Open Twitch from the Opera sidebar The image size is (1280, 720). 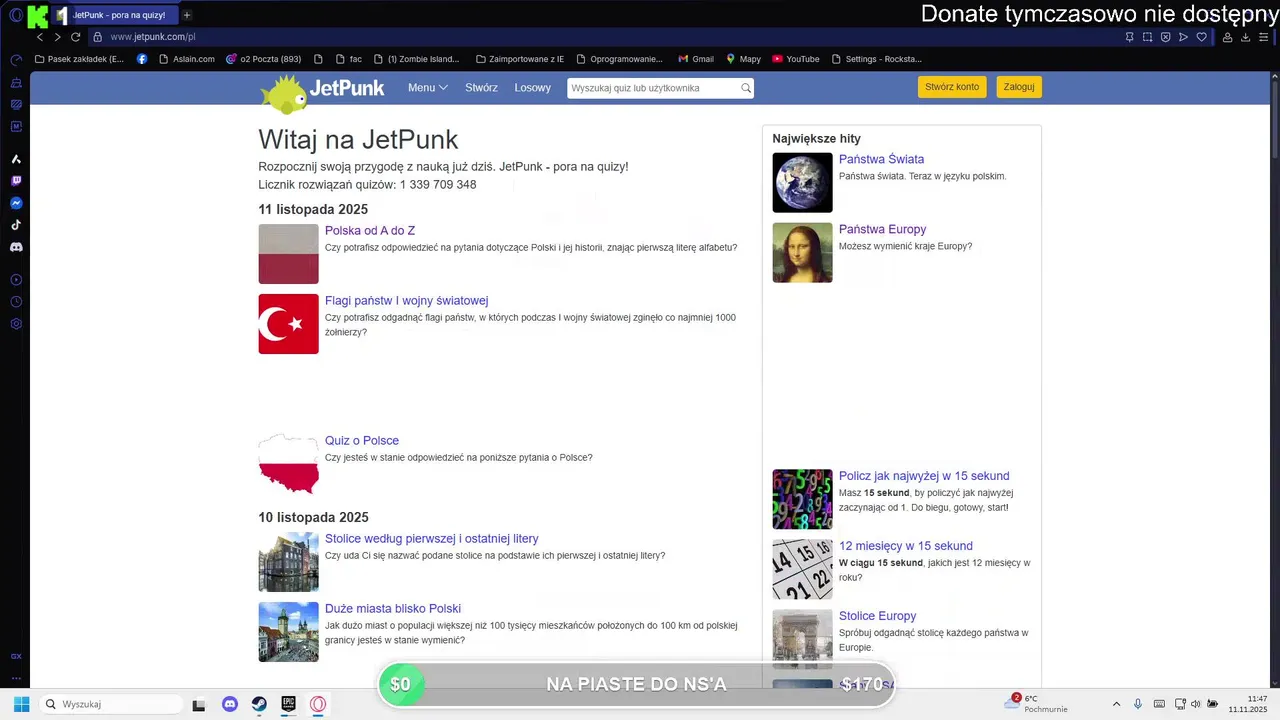[16, 181]
